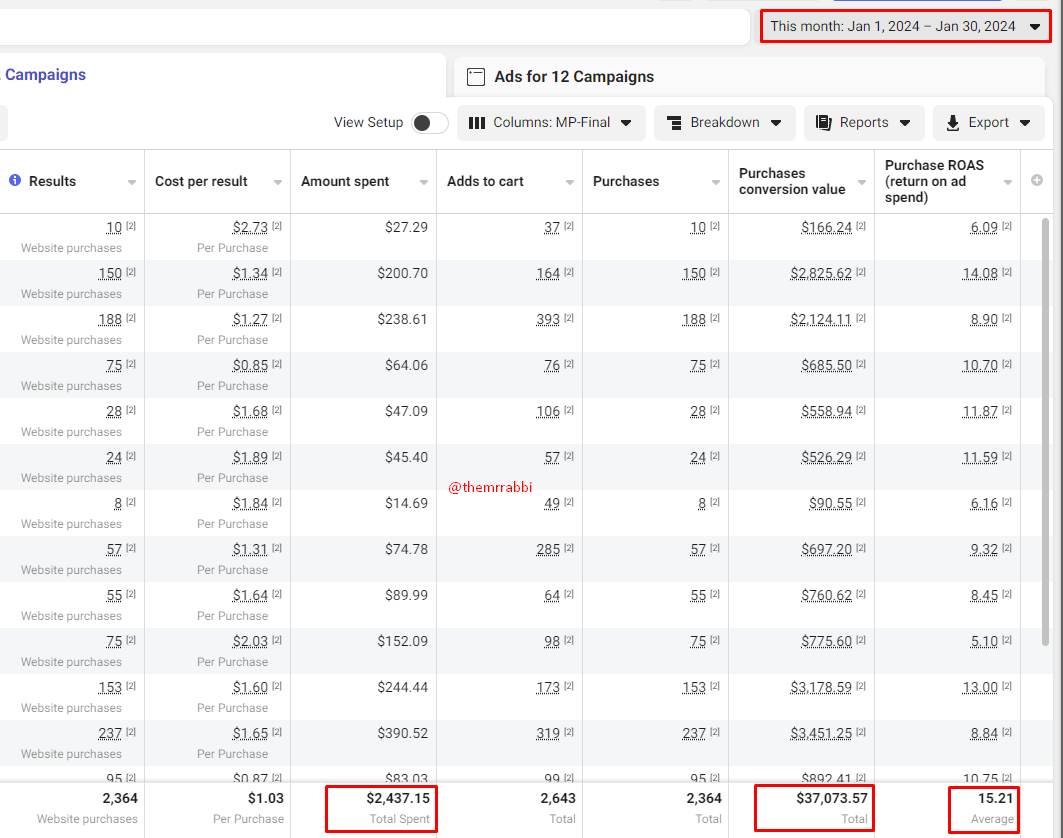The height and width of the screenshot is (838, 1063).
Task: Click the total results 2,364 Website purchases
Action: tap(87, 808)
